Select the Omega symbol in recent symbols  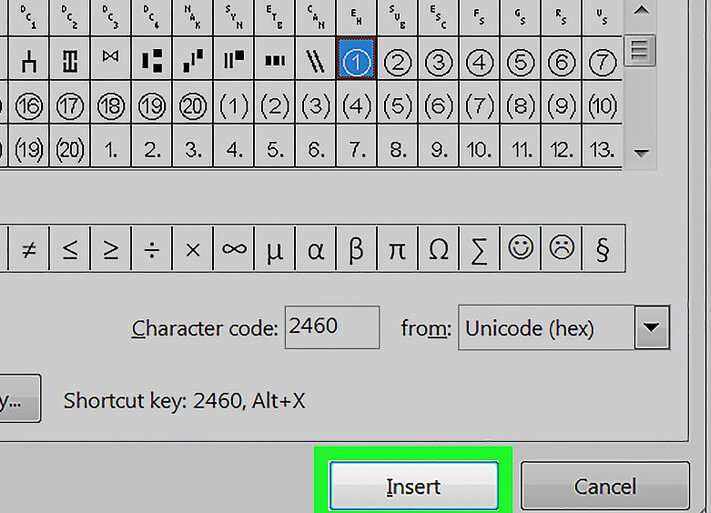(438, 249)
